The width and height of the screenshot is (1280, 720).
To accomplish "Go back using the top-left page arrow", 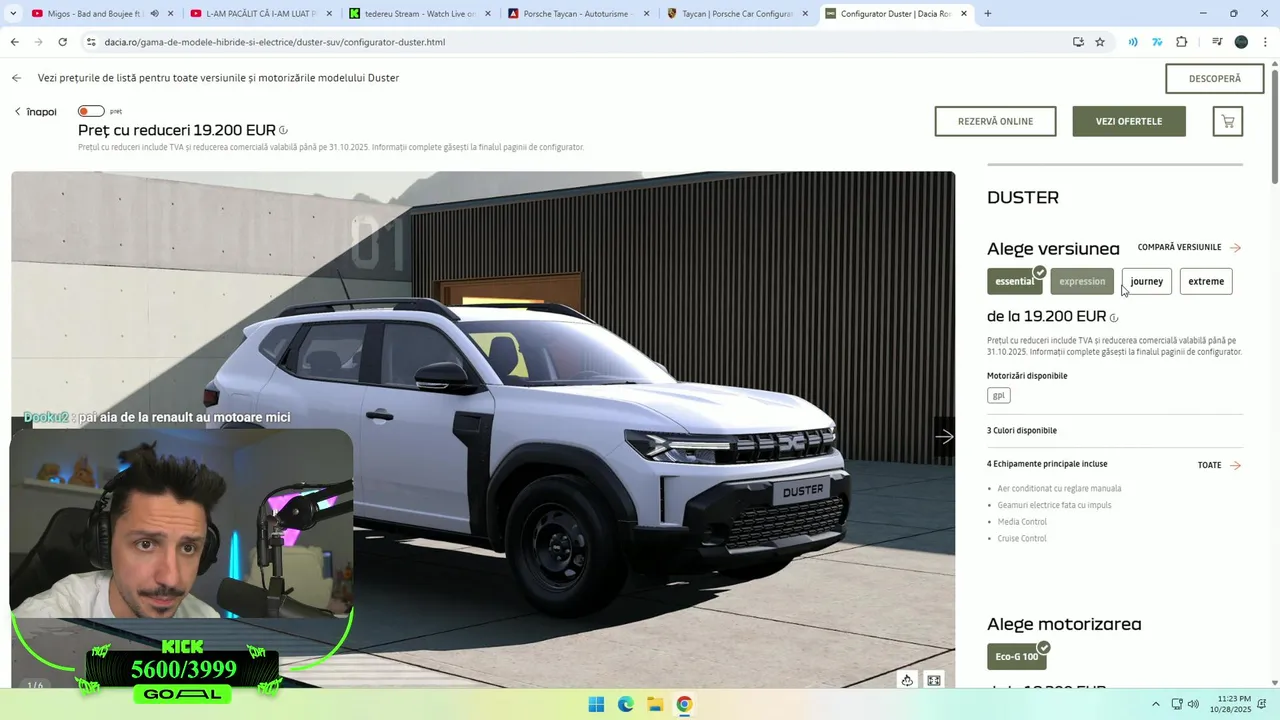I will pyautogui.click(x=16, y=78).
